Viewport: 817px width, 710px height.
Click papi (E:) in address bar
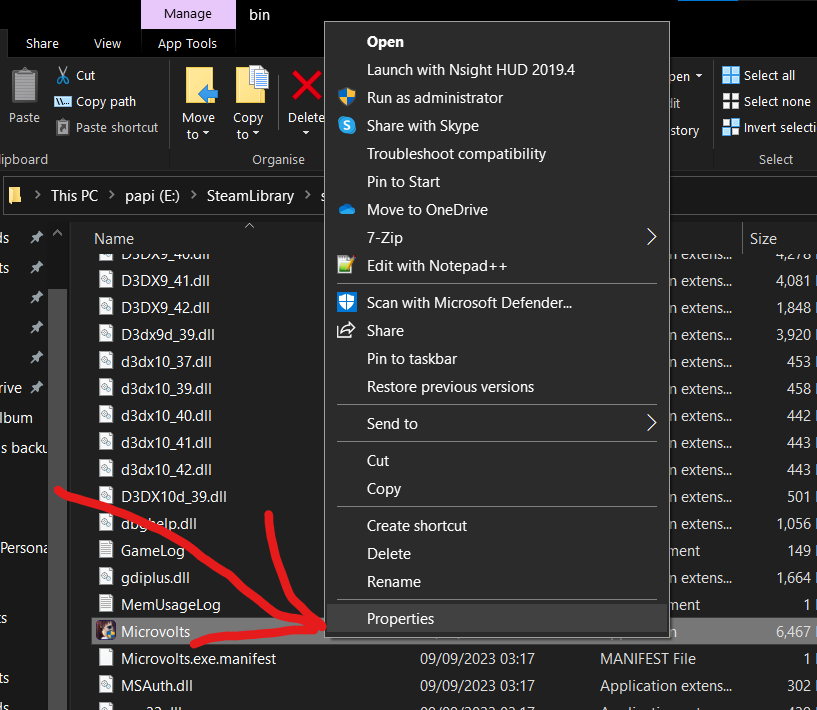point(152,195)
